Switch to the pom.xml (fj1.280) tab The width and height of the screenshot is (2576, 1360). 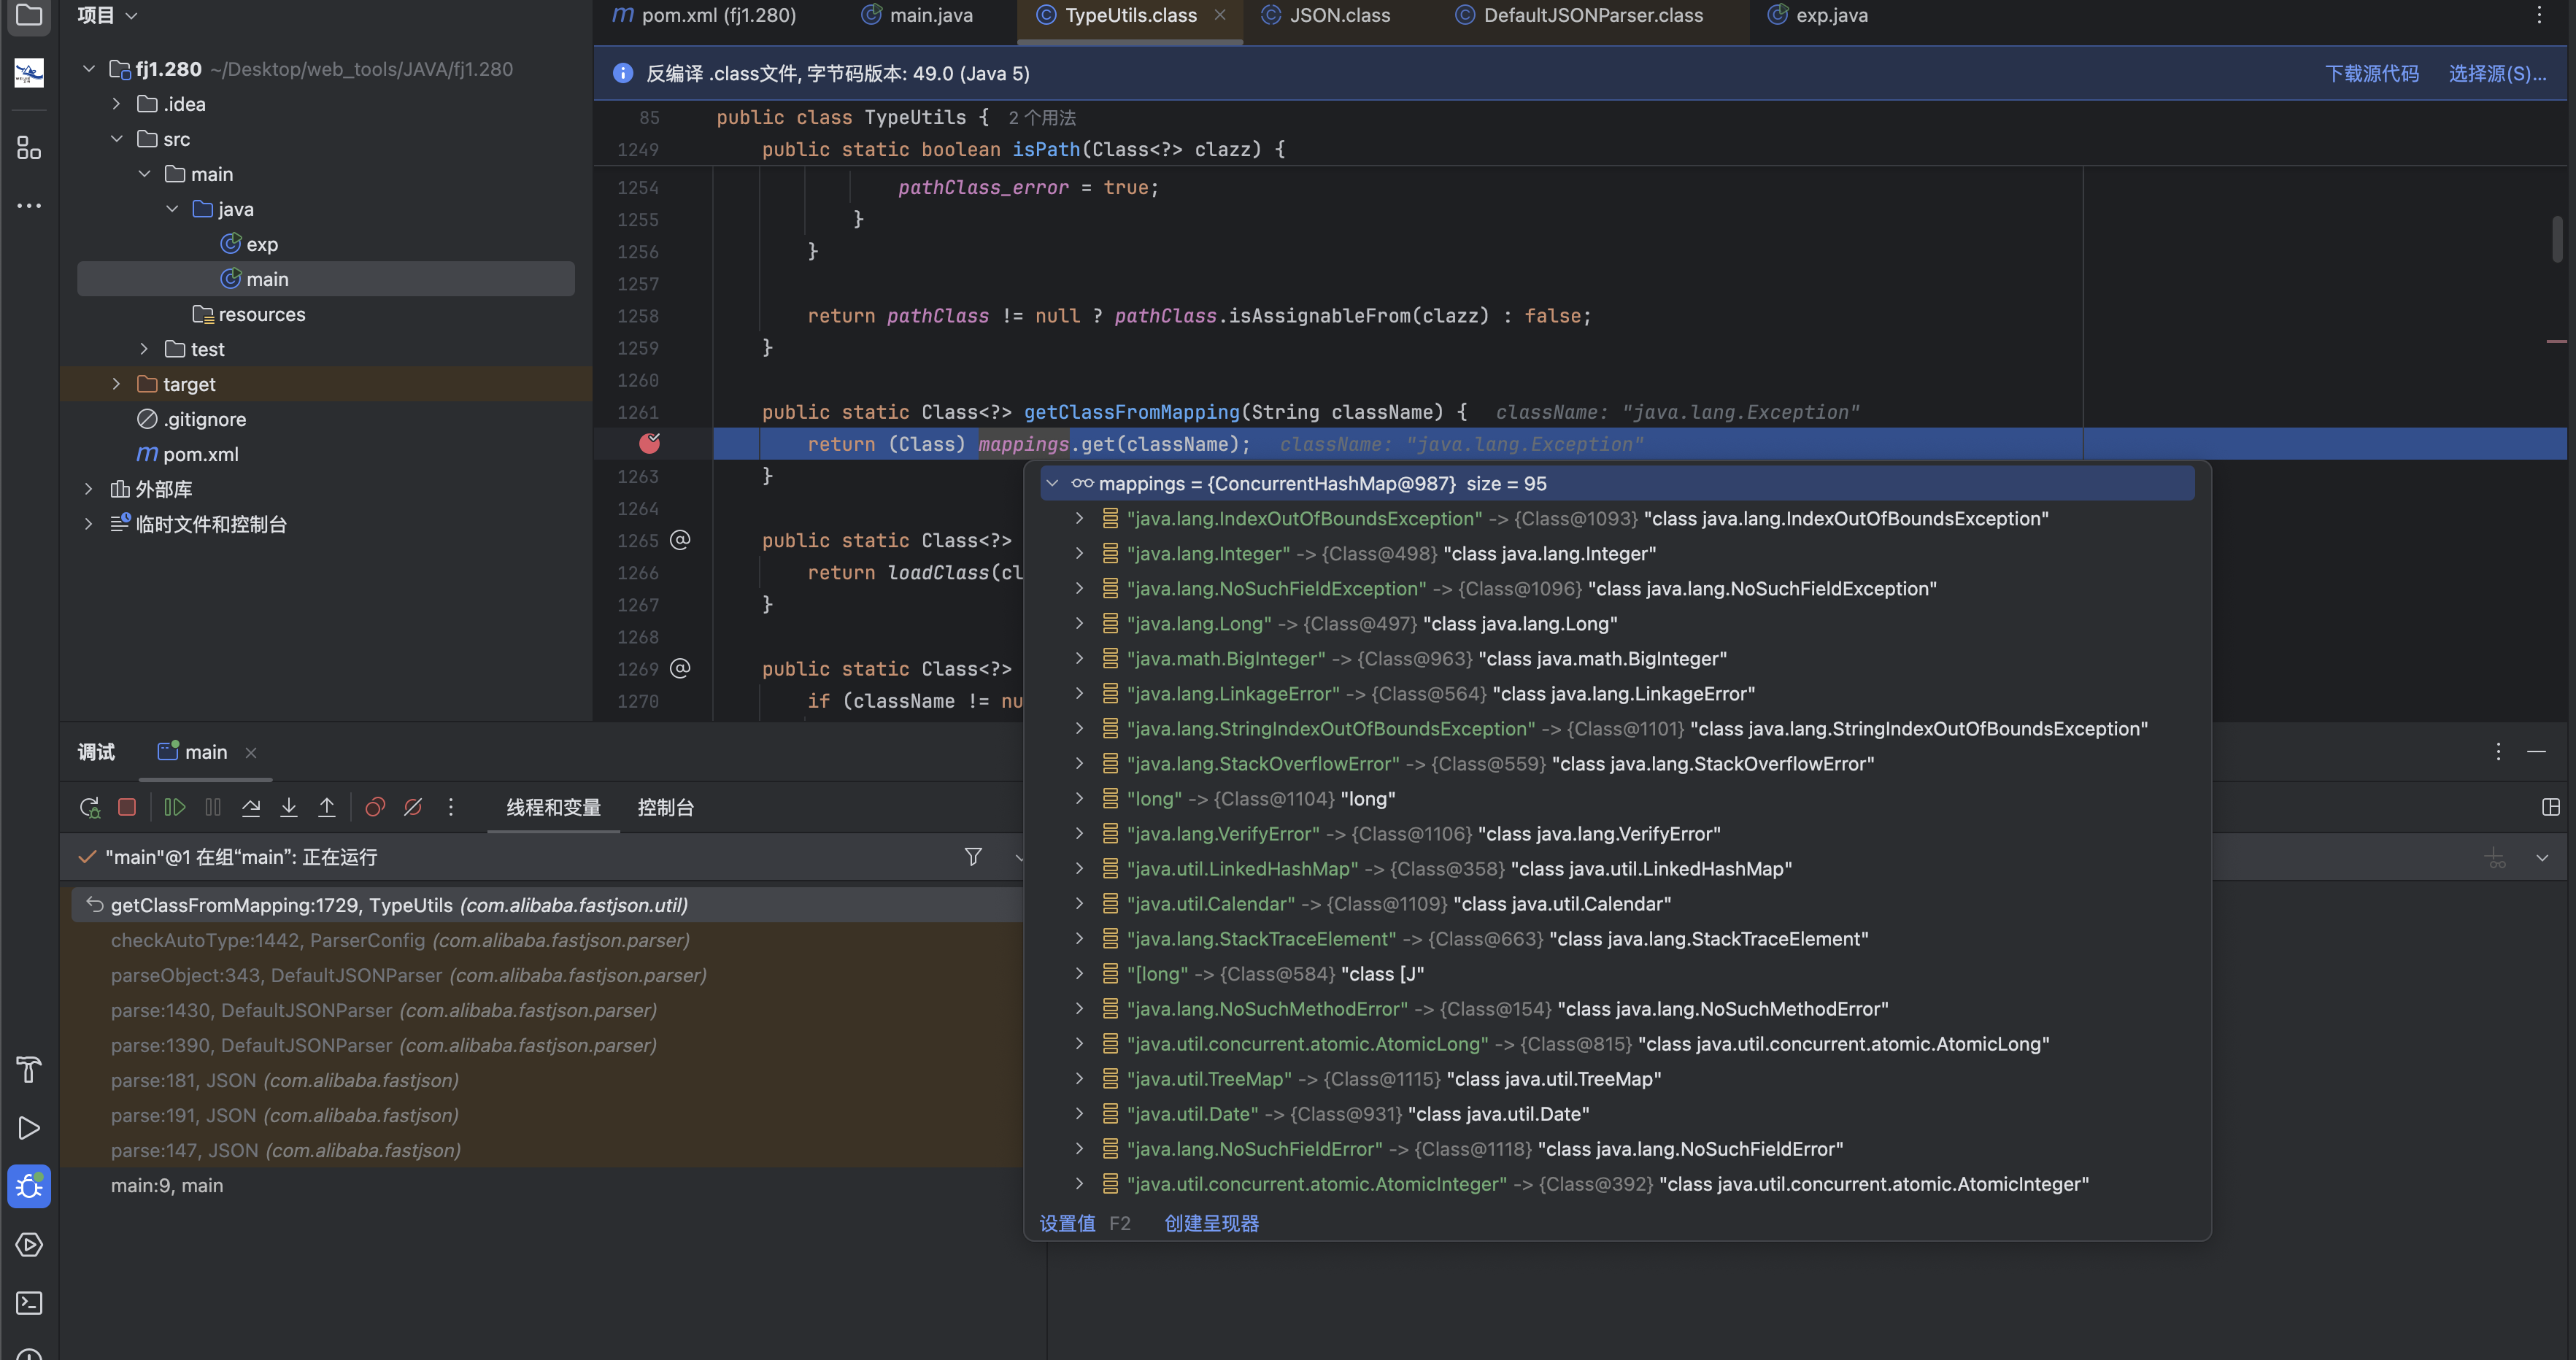704,15
